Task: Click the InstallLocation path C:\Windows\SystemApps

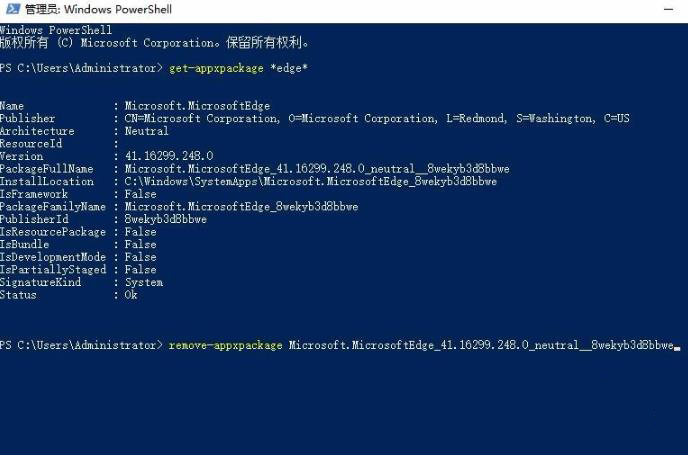Action: (310, 182)
